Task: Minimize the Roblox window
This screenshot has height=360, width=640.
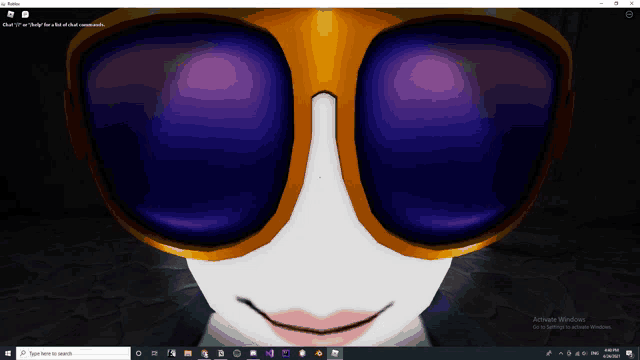Action: click(x=601, y=3)
